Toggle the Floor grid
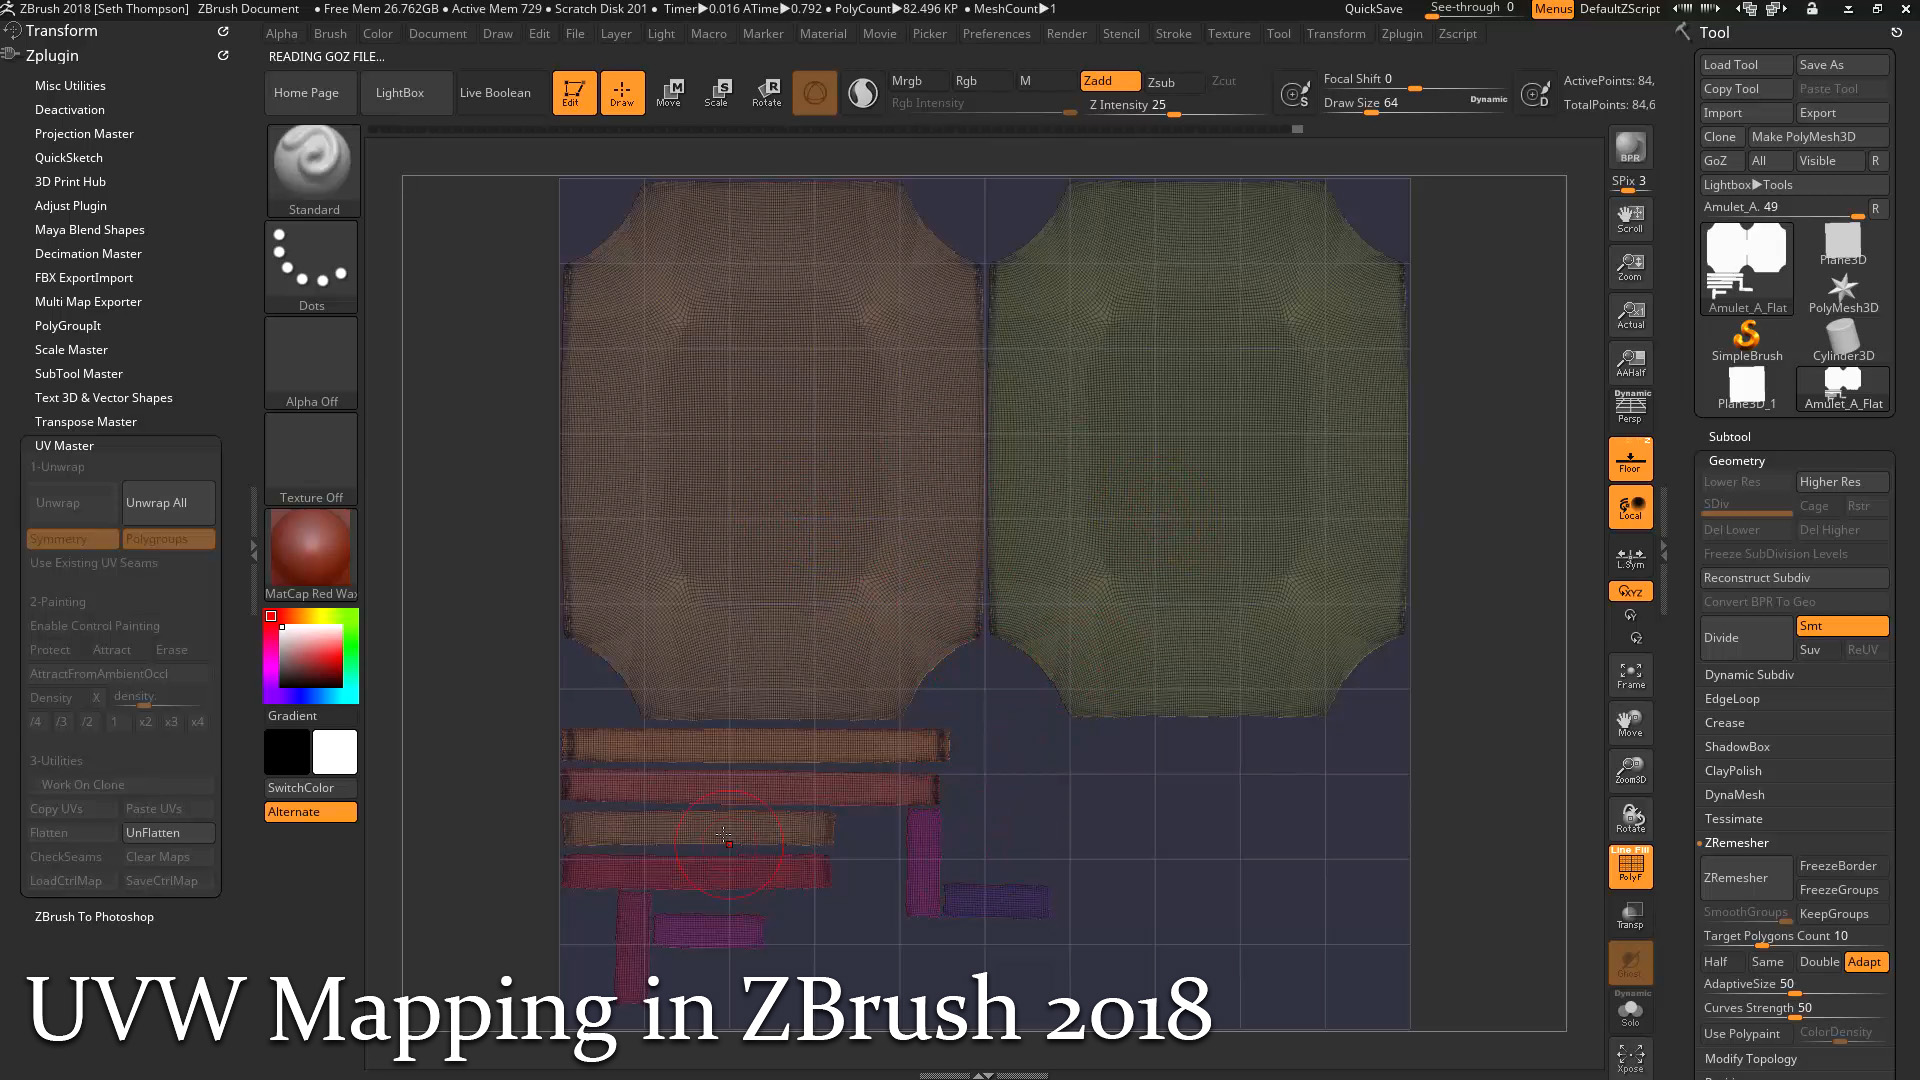This screenshot has height=1080, width=1920. [x=1630, y=459]
